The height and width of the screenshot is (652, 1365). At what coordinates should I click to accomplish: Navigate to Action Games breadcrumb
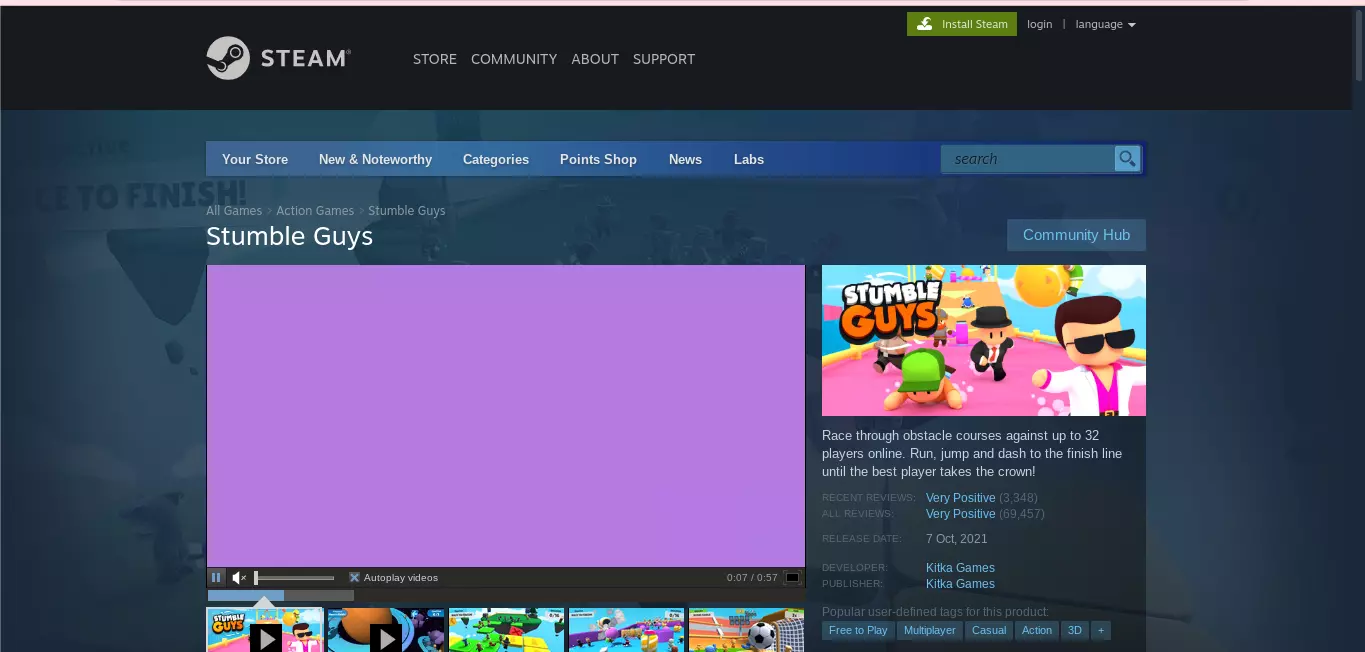click(x=315, y=211)
